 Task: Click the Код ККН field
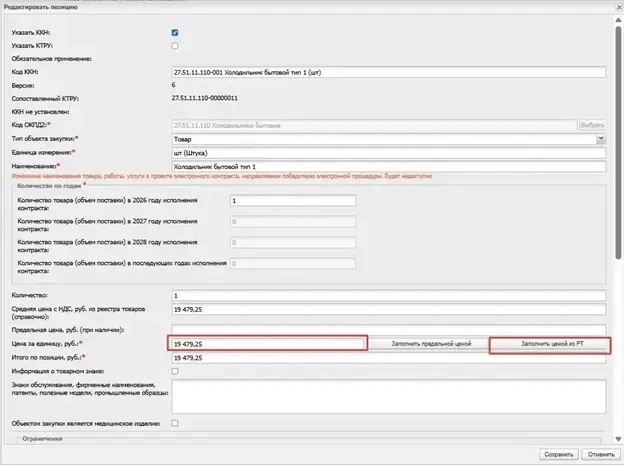[x=389, y=72]
